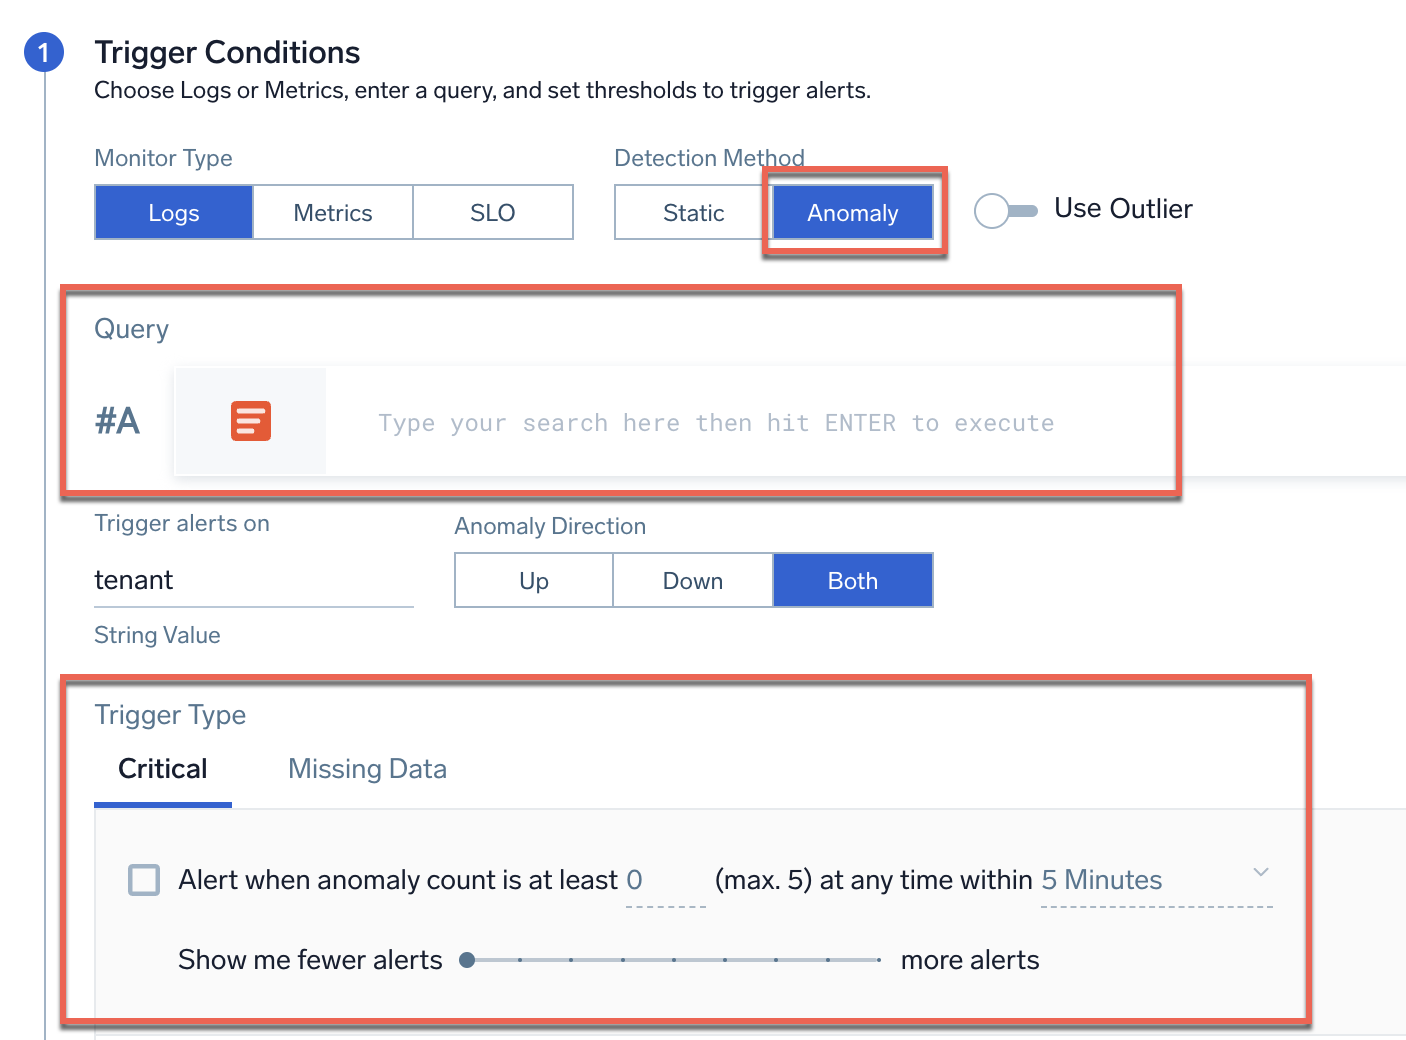Screen dimensions: 1406x1040
Task: Click the step 1 circle badge
Action: pyautogui.click(x=44, y=52)
